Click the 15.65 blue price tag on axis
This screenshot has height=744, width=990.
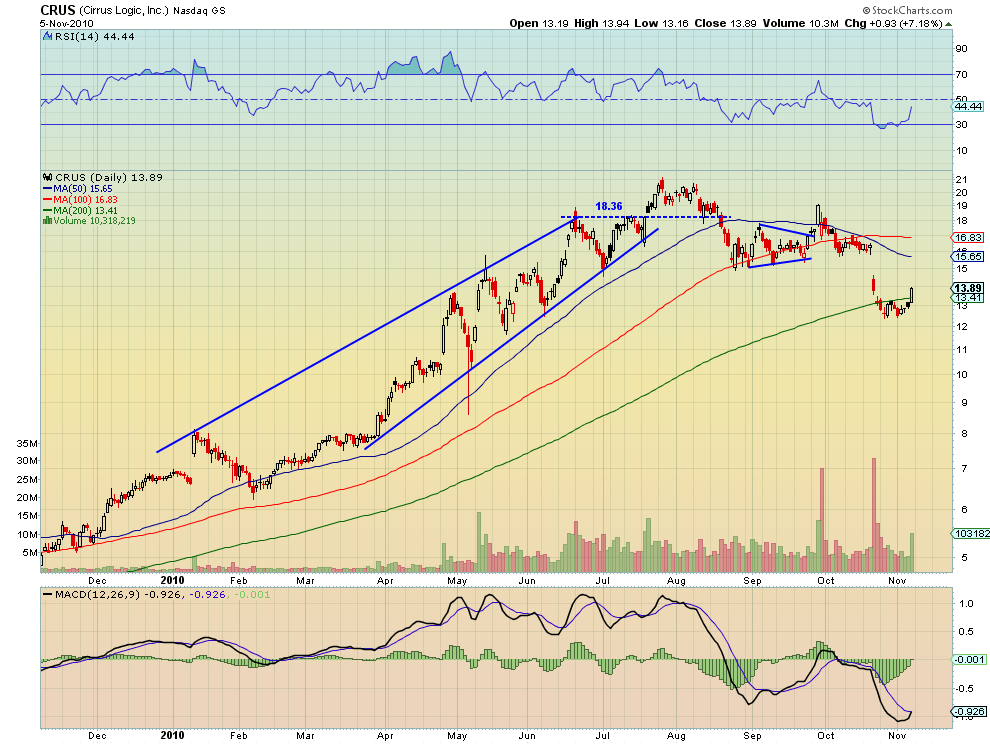point(969,256)
